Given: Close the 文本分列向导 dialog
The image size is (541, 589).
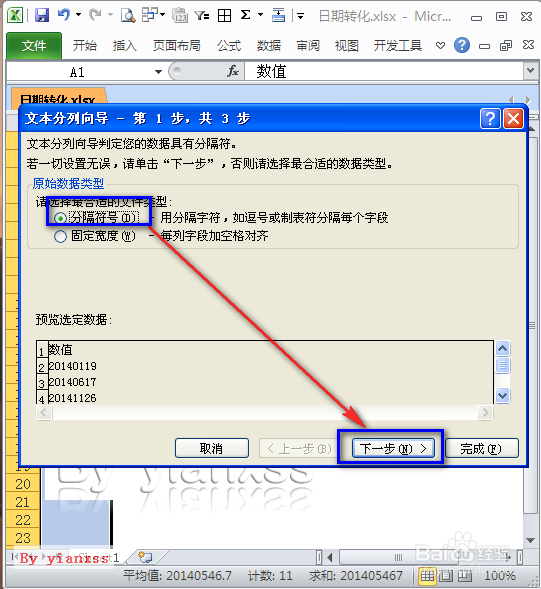Looking at the screenshot, I should [513, 119].
